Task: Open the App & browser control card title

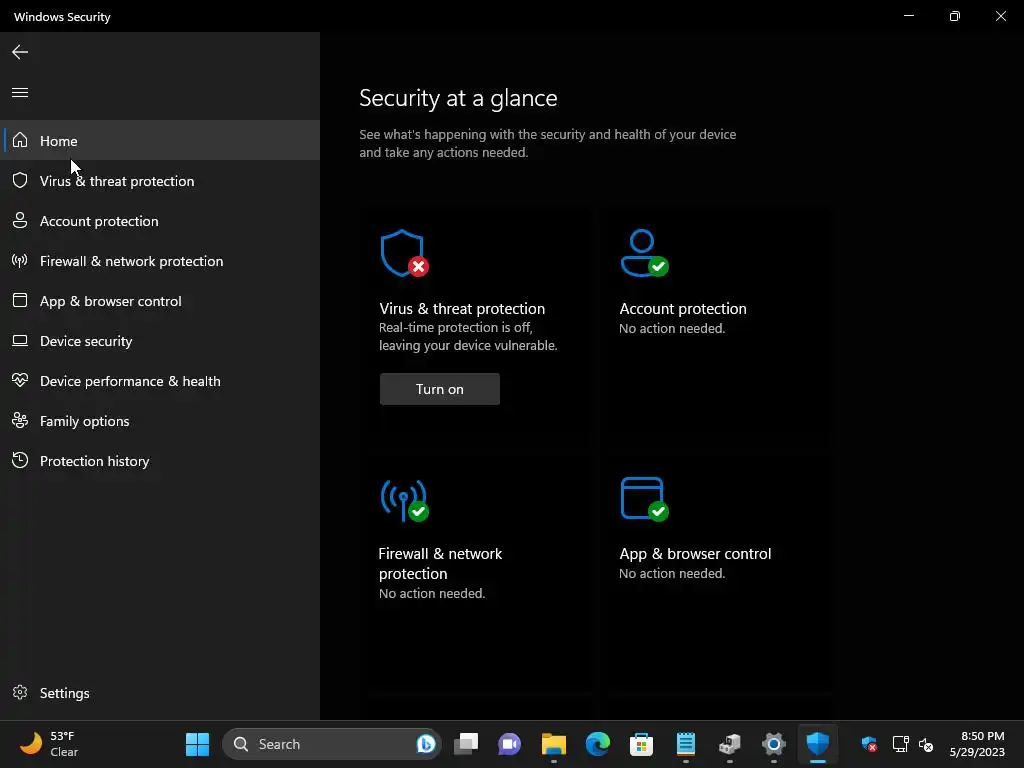Action: pos(695,553)
